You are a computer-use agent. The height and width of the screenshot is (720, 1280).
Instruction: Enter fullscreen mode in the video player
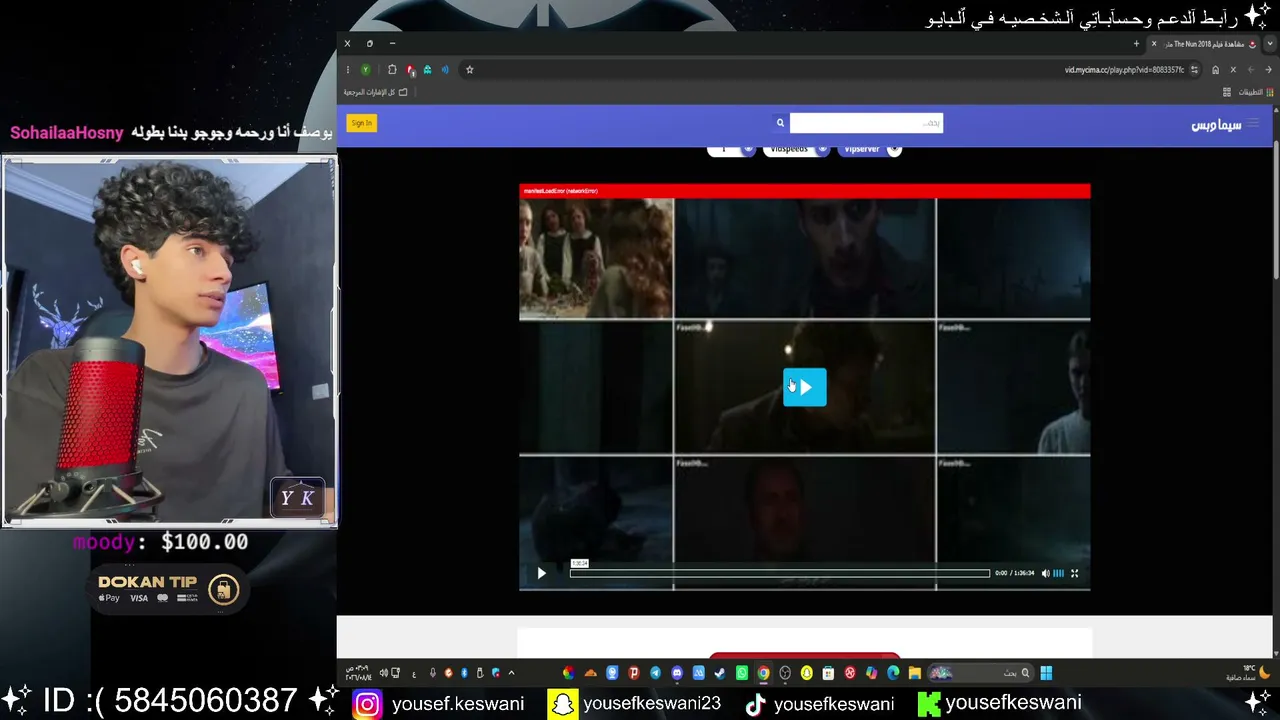(x=1075, y=573)
